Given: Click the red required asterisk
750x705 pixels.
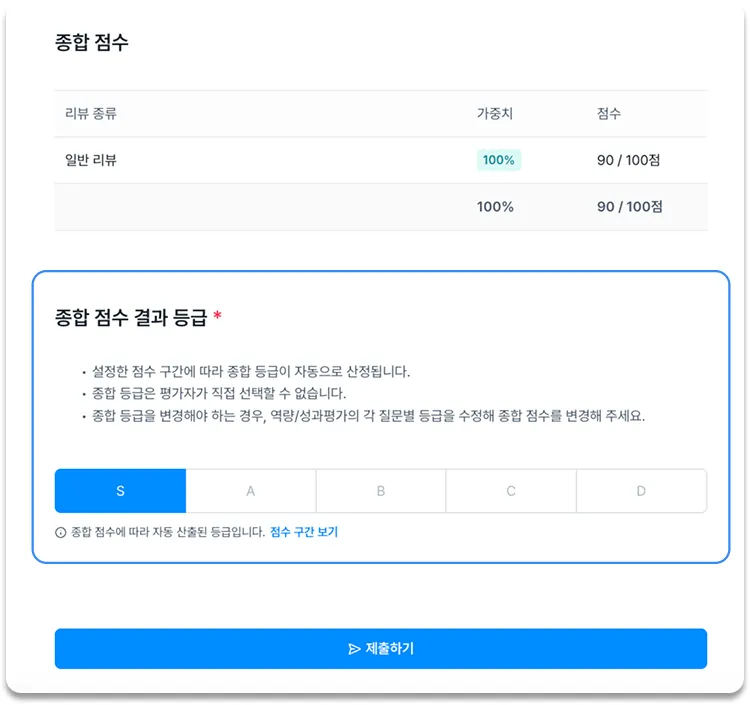Looking at the screenshot, I should 217,315.
